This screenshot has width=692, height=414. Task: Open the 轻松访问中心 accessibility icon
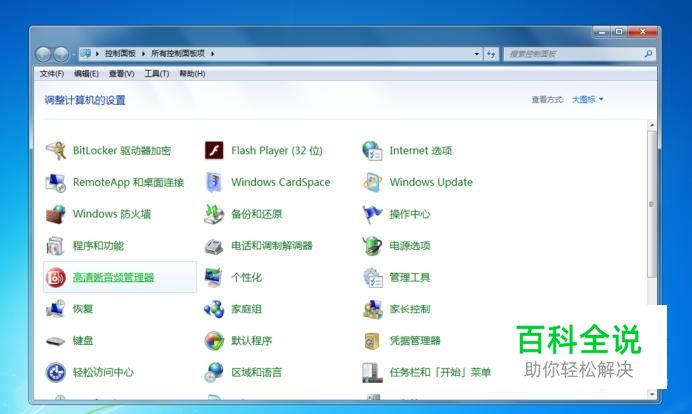(x=56, y=373)
